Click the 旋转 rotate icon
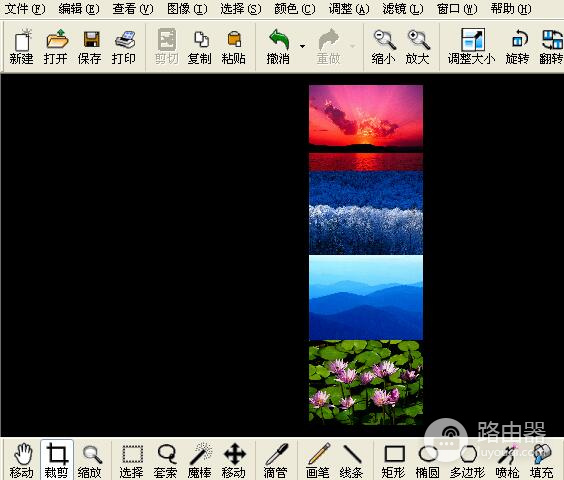Viewport: 564px width, 480px height. tap(518, 47)
